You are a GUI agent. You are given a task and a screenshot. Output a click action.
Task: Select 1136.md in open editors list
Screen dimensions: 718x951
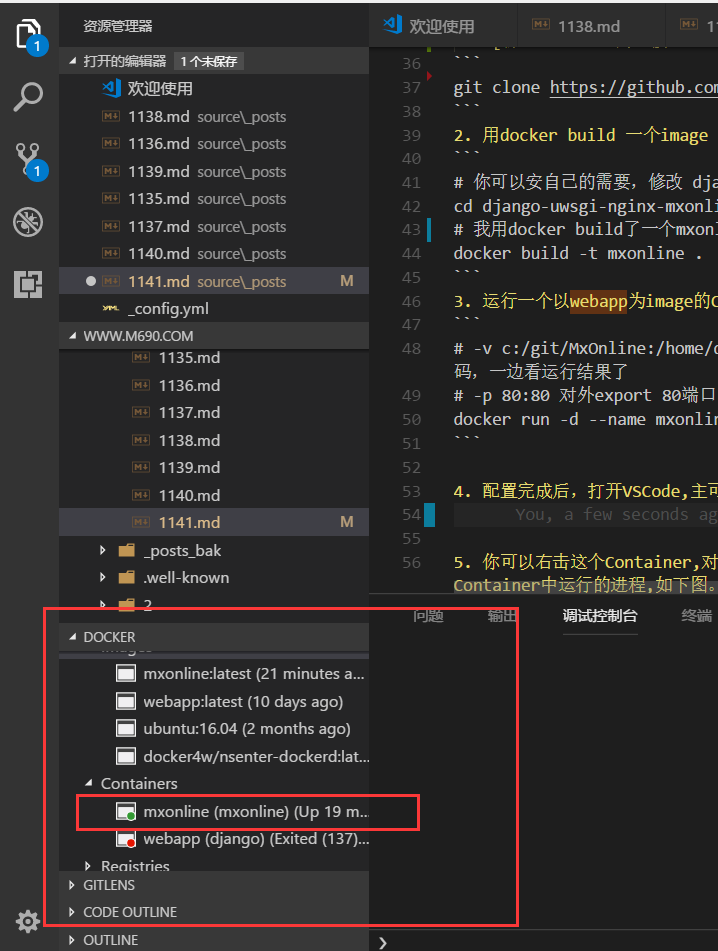[214, 144]
